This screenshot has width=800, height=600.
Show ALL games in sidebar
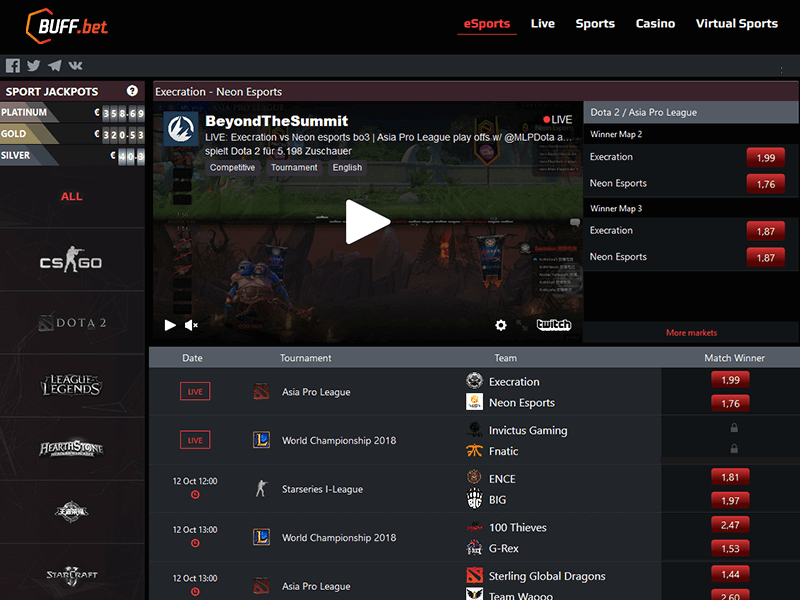tap(71, 196)
